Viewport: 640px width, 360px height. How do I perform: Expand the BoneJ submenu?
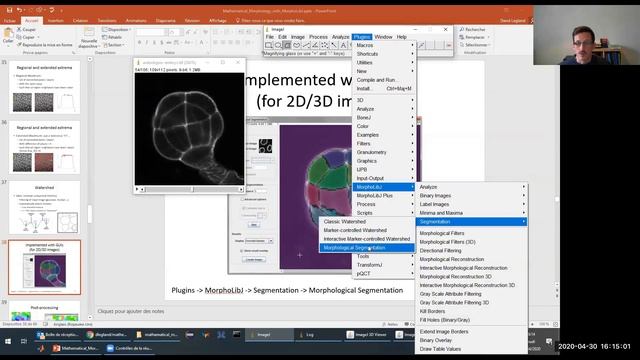pos(384,118)
